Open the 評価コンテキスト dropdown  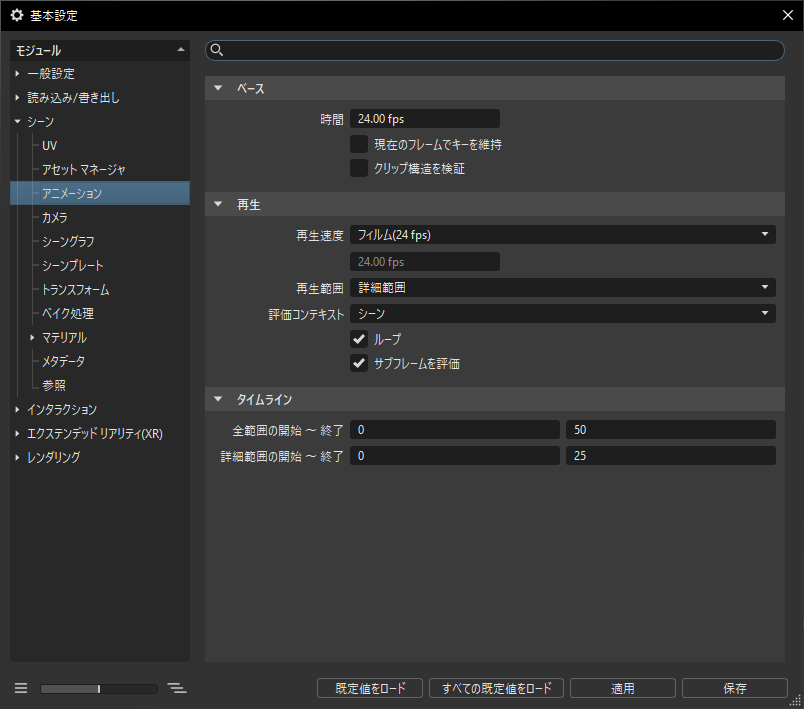[562, 313]
